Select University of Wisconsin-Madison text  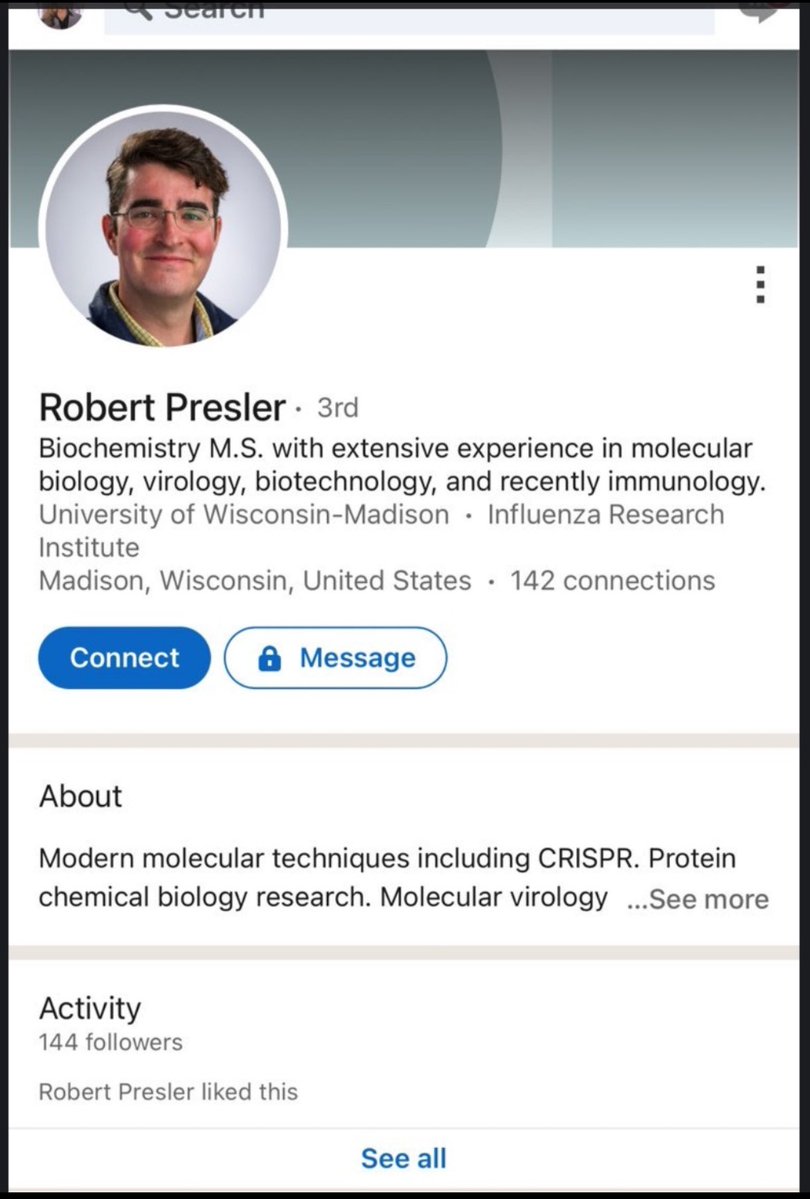tap(244, 515)
